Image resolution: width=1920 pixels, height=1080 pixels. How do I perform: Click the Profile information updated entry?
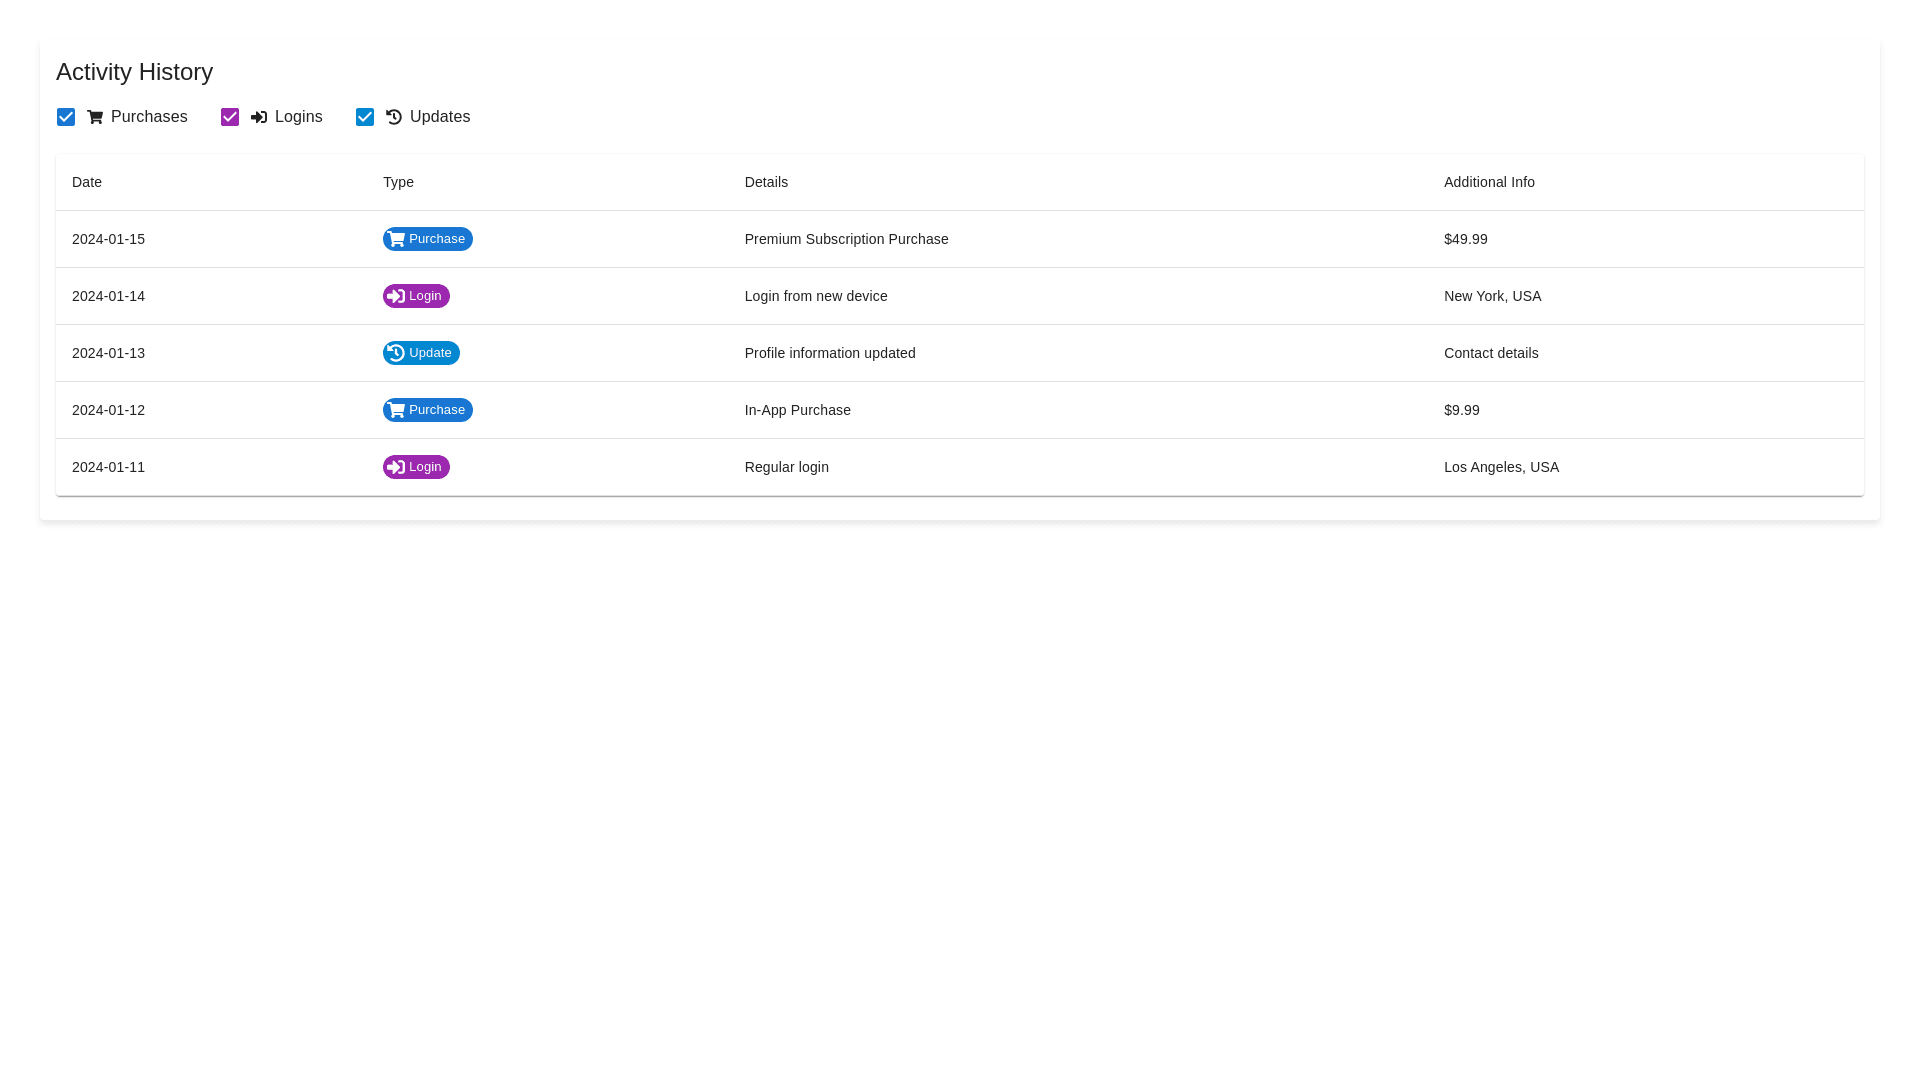tap(830, 353)
